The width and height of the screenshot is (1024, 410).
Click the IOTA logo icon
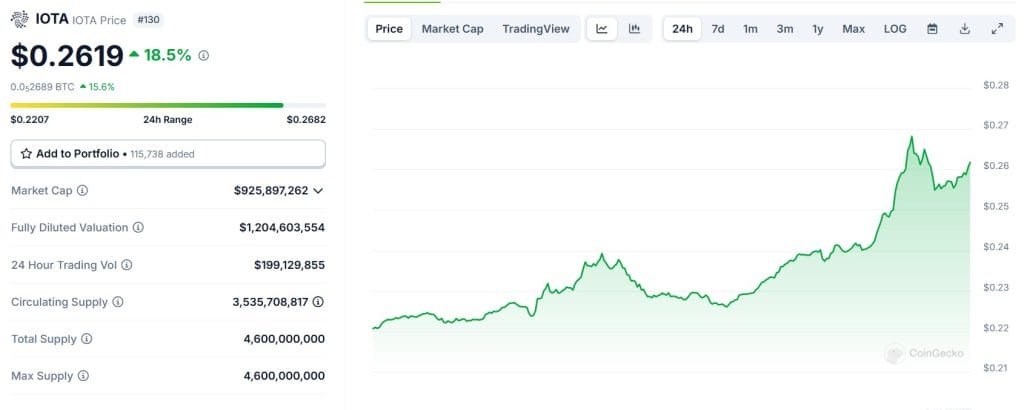[20, 20]
